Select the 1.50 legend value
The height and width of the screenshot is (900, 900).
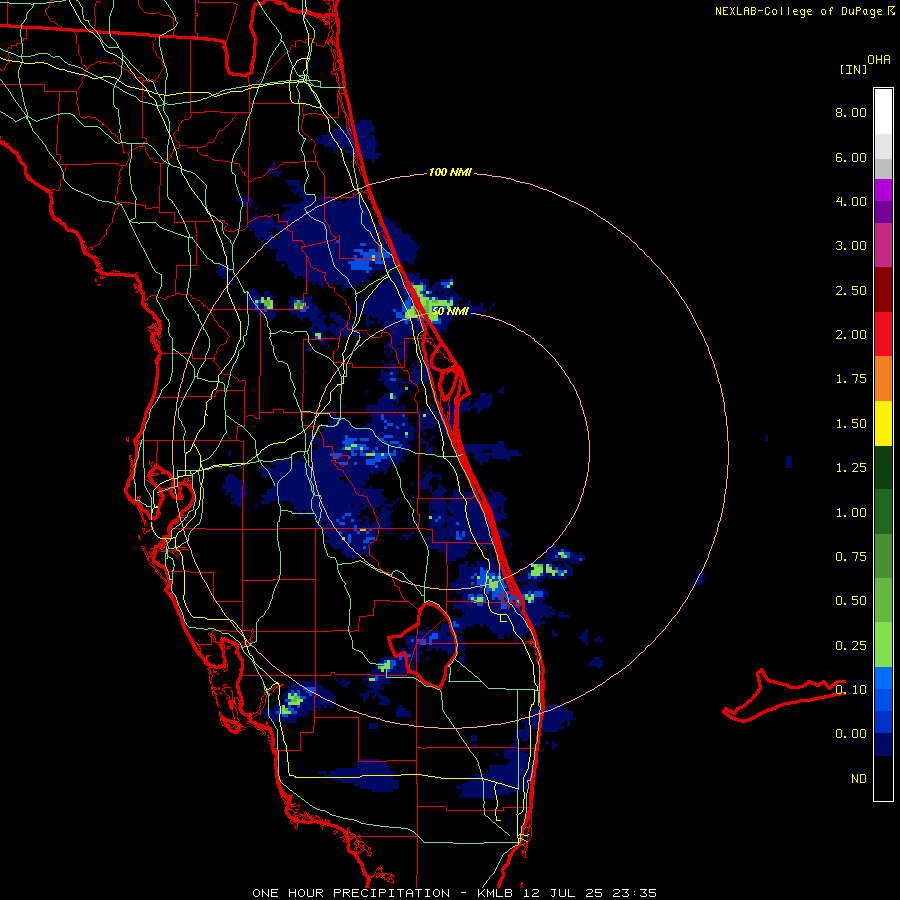[x=851, y=424]
